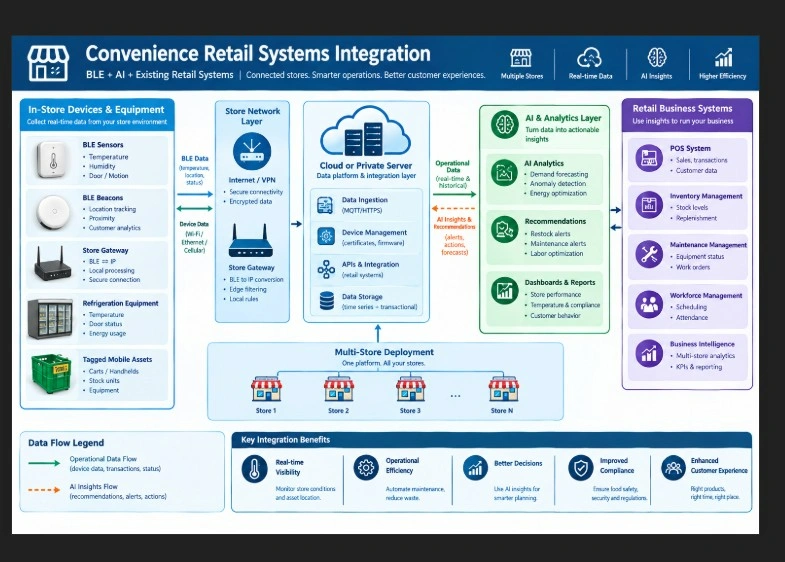The width and height of the screenshot is (785, 562).
Task: Click the "AI Insights & Recommendations" orange label
Action: click(x=454, y=223)
